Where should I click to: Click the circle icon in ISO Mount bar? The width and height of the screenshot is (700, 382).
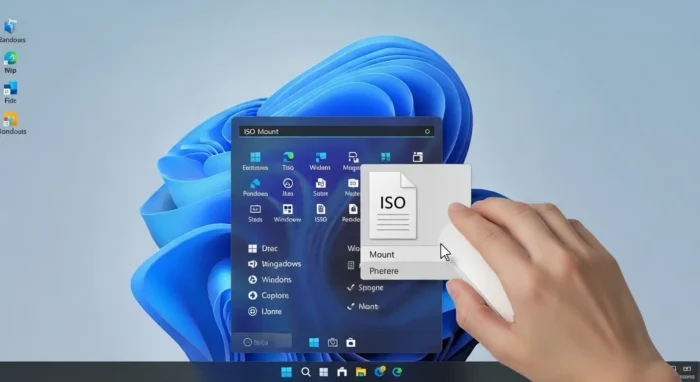(427, 131)
